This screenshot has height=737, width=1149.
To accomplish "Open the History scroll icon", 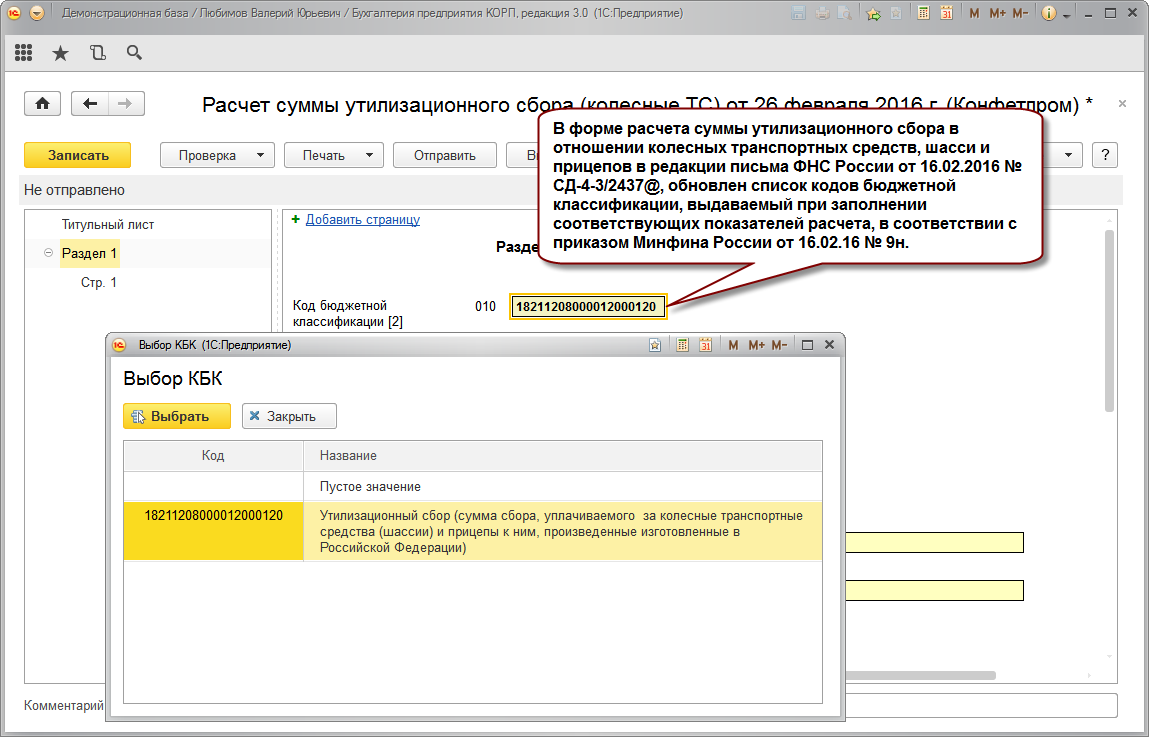I will tap(97, 53).
